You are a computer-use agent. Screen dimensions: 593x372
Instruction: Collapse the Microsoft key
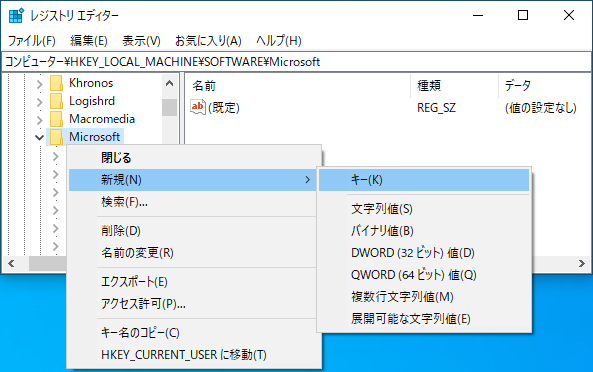(x=39, y=137)
